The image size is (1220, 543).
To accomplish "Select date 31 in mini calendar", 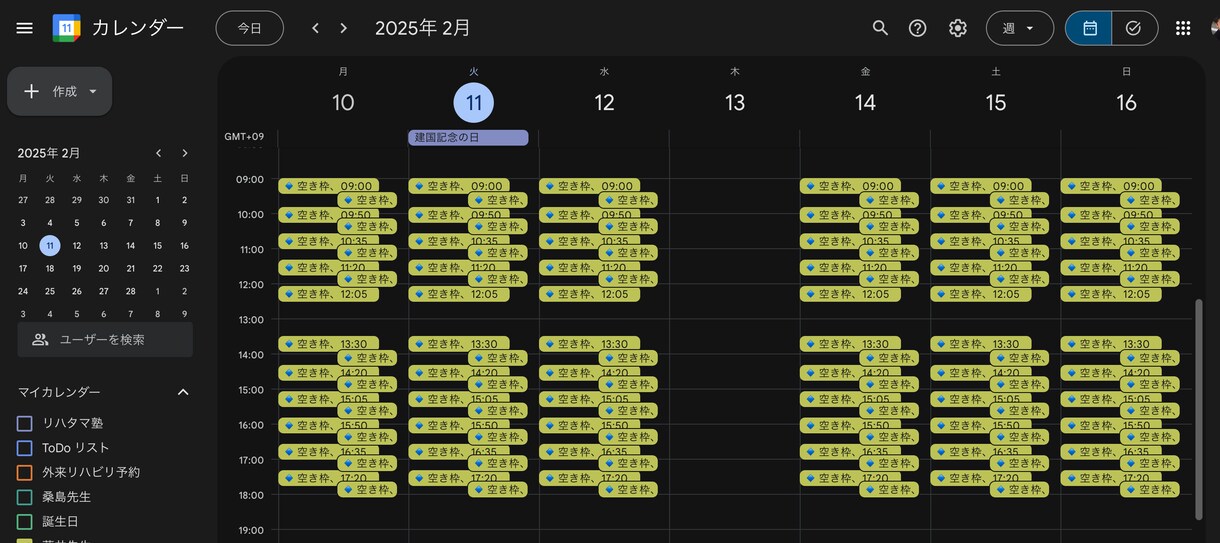I will tap(130, 200).
